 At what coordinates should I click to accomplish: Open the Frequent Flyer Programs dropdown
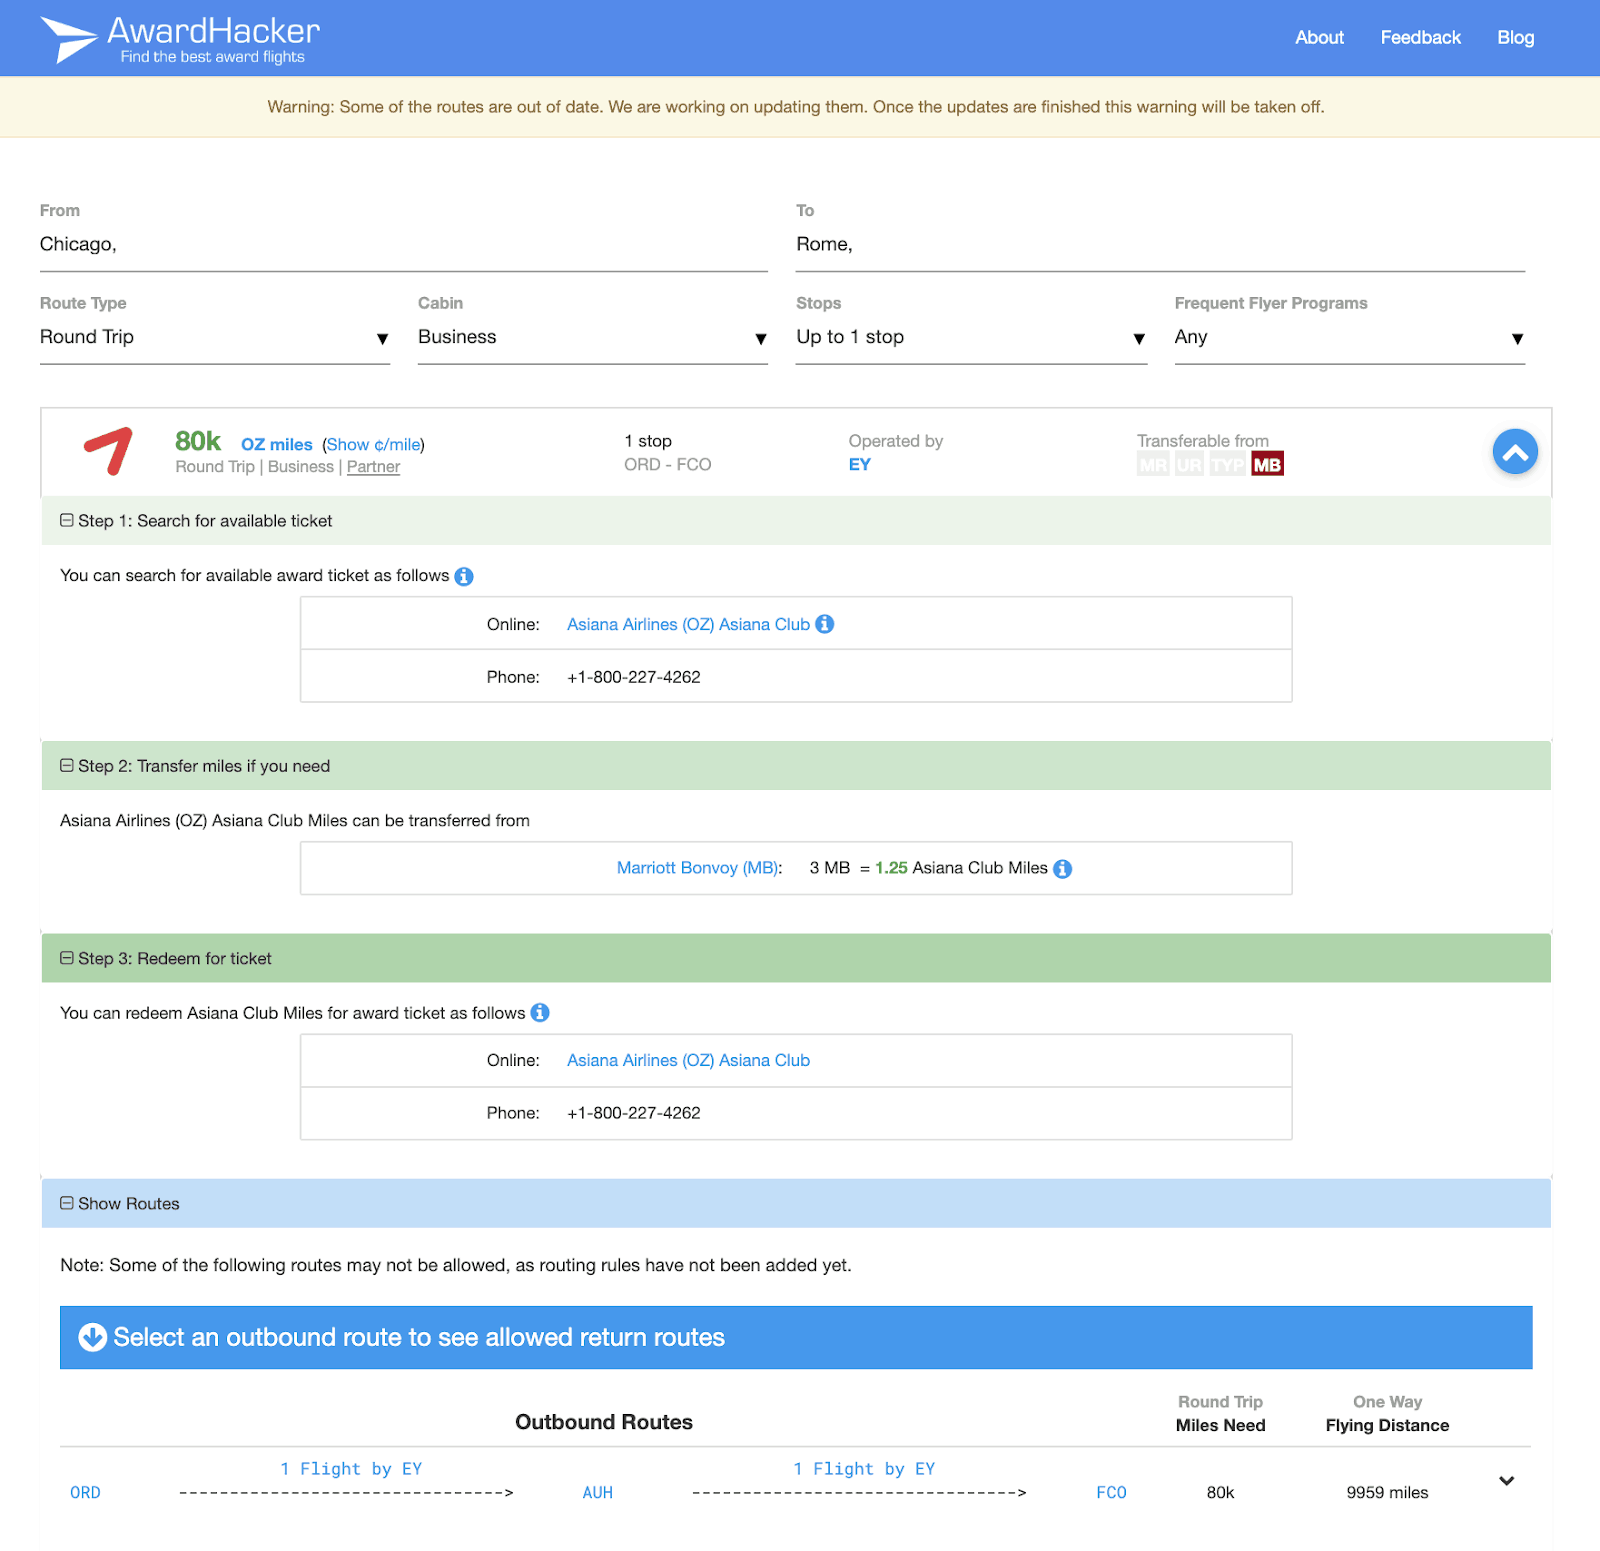click(x=1350, y=337)
